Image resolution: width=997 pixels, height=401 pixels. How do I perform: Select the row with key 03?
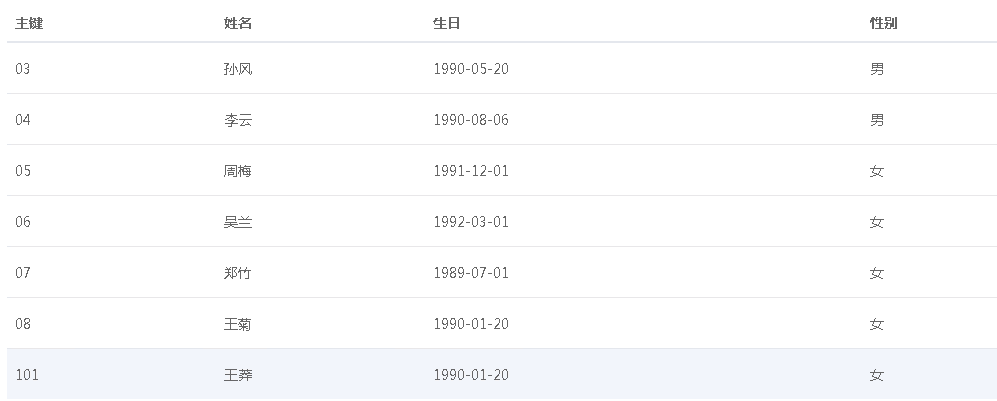[x=23, y=69]
